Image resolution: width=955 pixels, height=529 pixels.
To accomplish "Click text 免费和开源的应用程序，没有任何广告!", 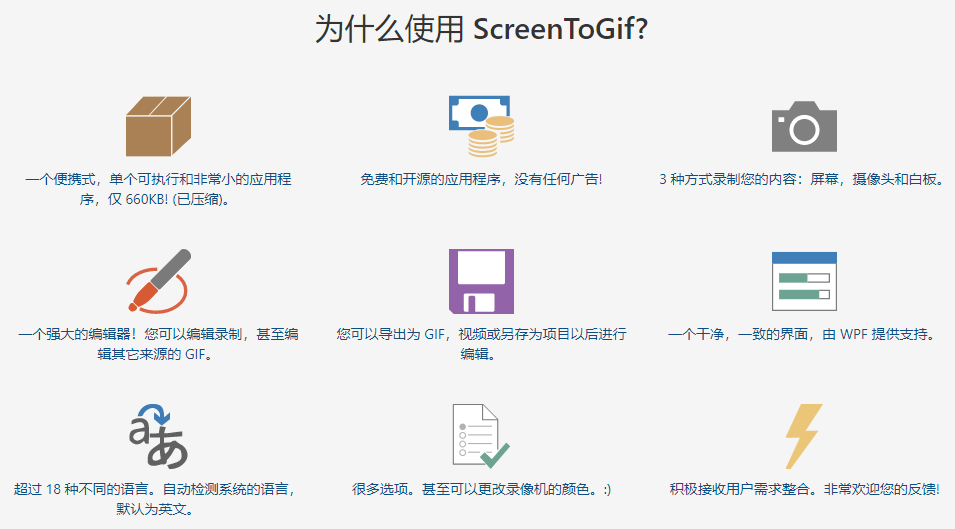I will coord(481,179).
